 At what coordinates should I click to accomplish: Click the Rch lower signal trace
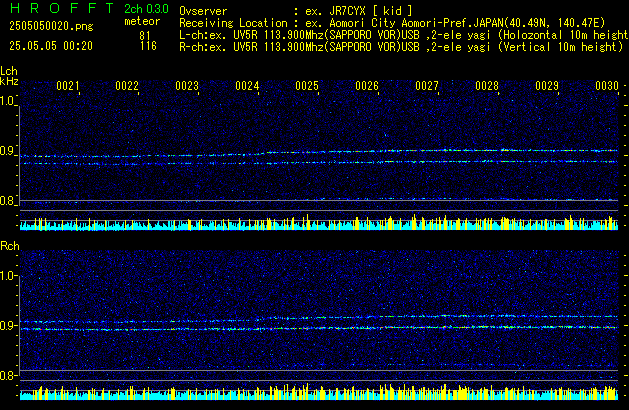(319, 328)
